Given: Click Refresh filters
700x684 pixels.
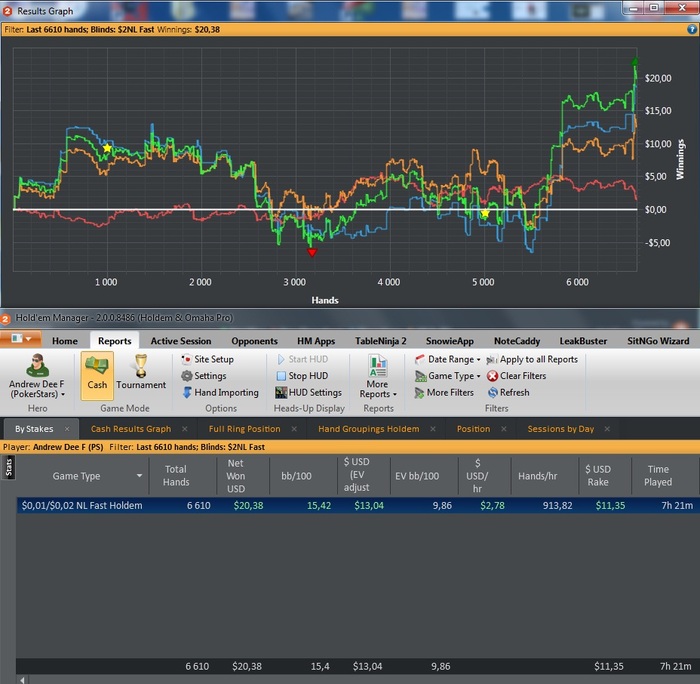Looking at the screenshot, I should [x=508, y=392].
